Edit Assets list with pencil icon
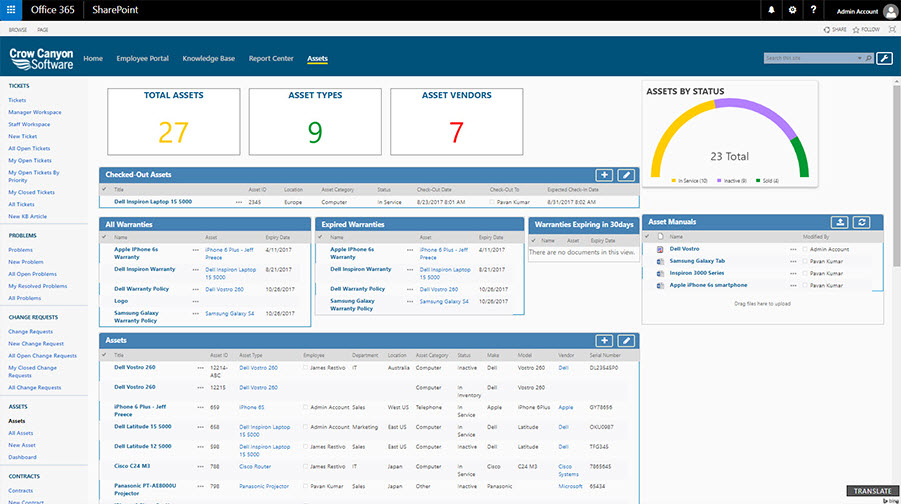Image resolution: width=901 pixels, height=504 pixels. tap(626, 341)
